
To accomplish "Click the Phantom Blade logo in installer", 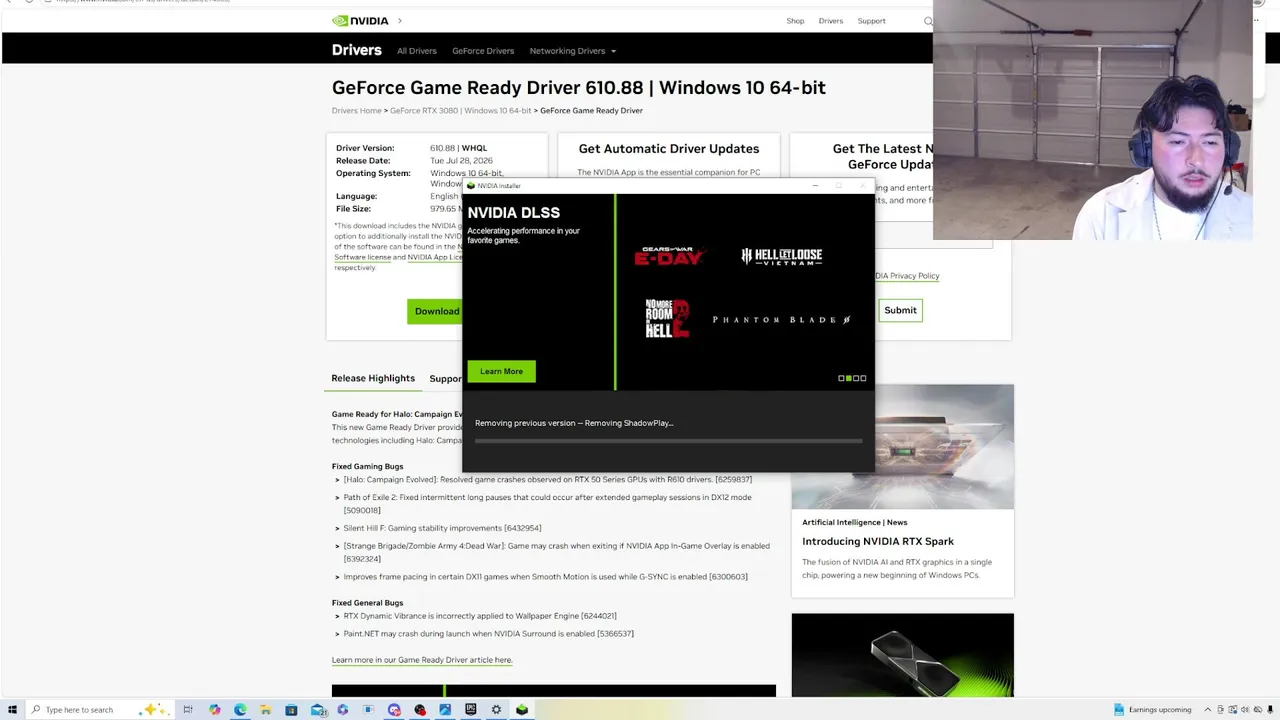I will [781, 320].
